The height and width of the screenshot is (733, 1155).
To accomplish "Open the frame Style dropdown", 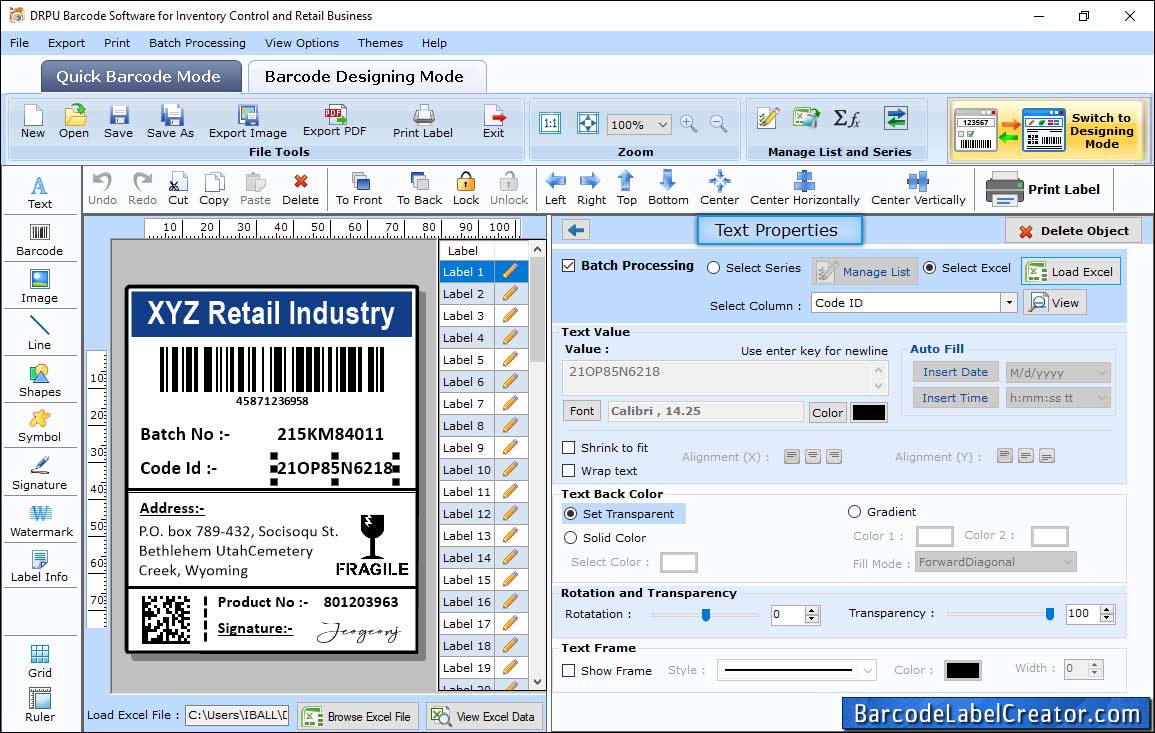I will tap(868, 670).
